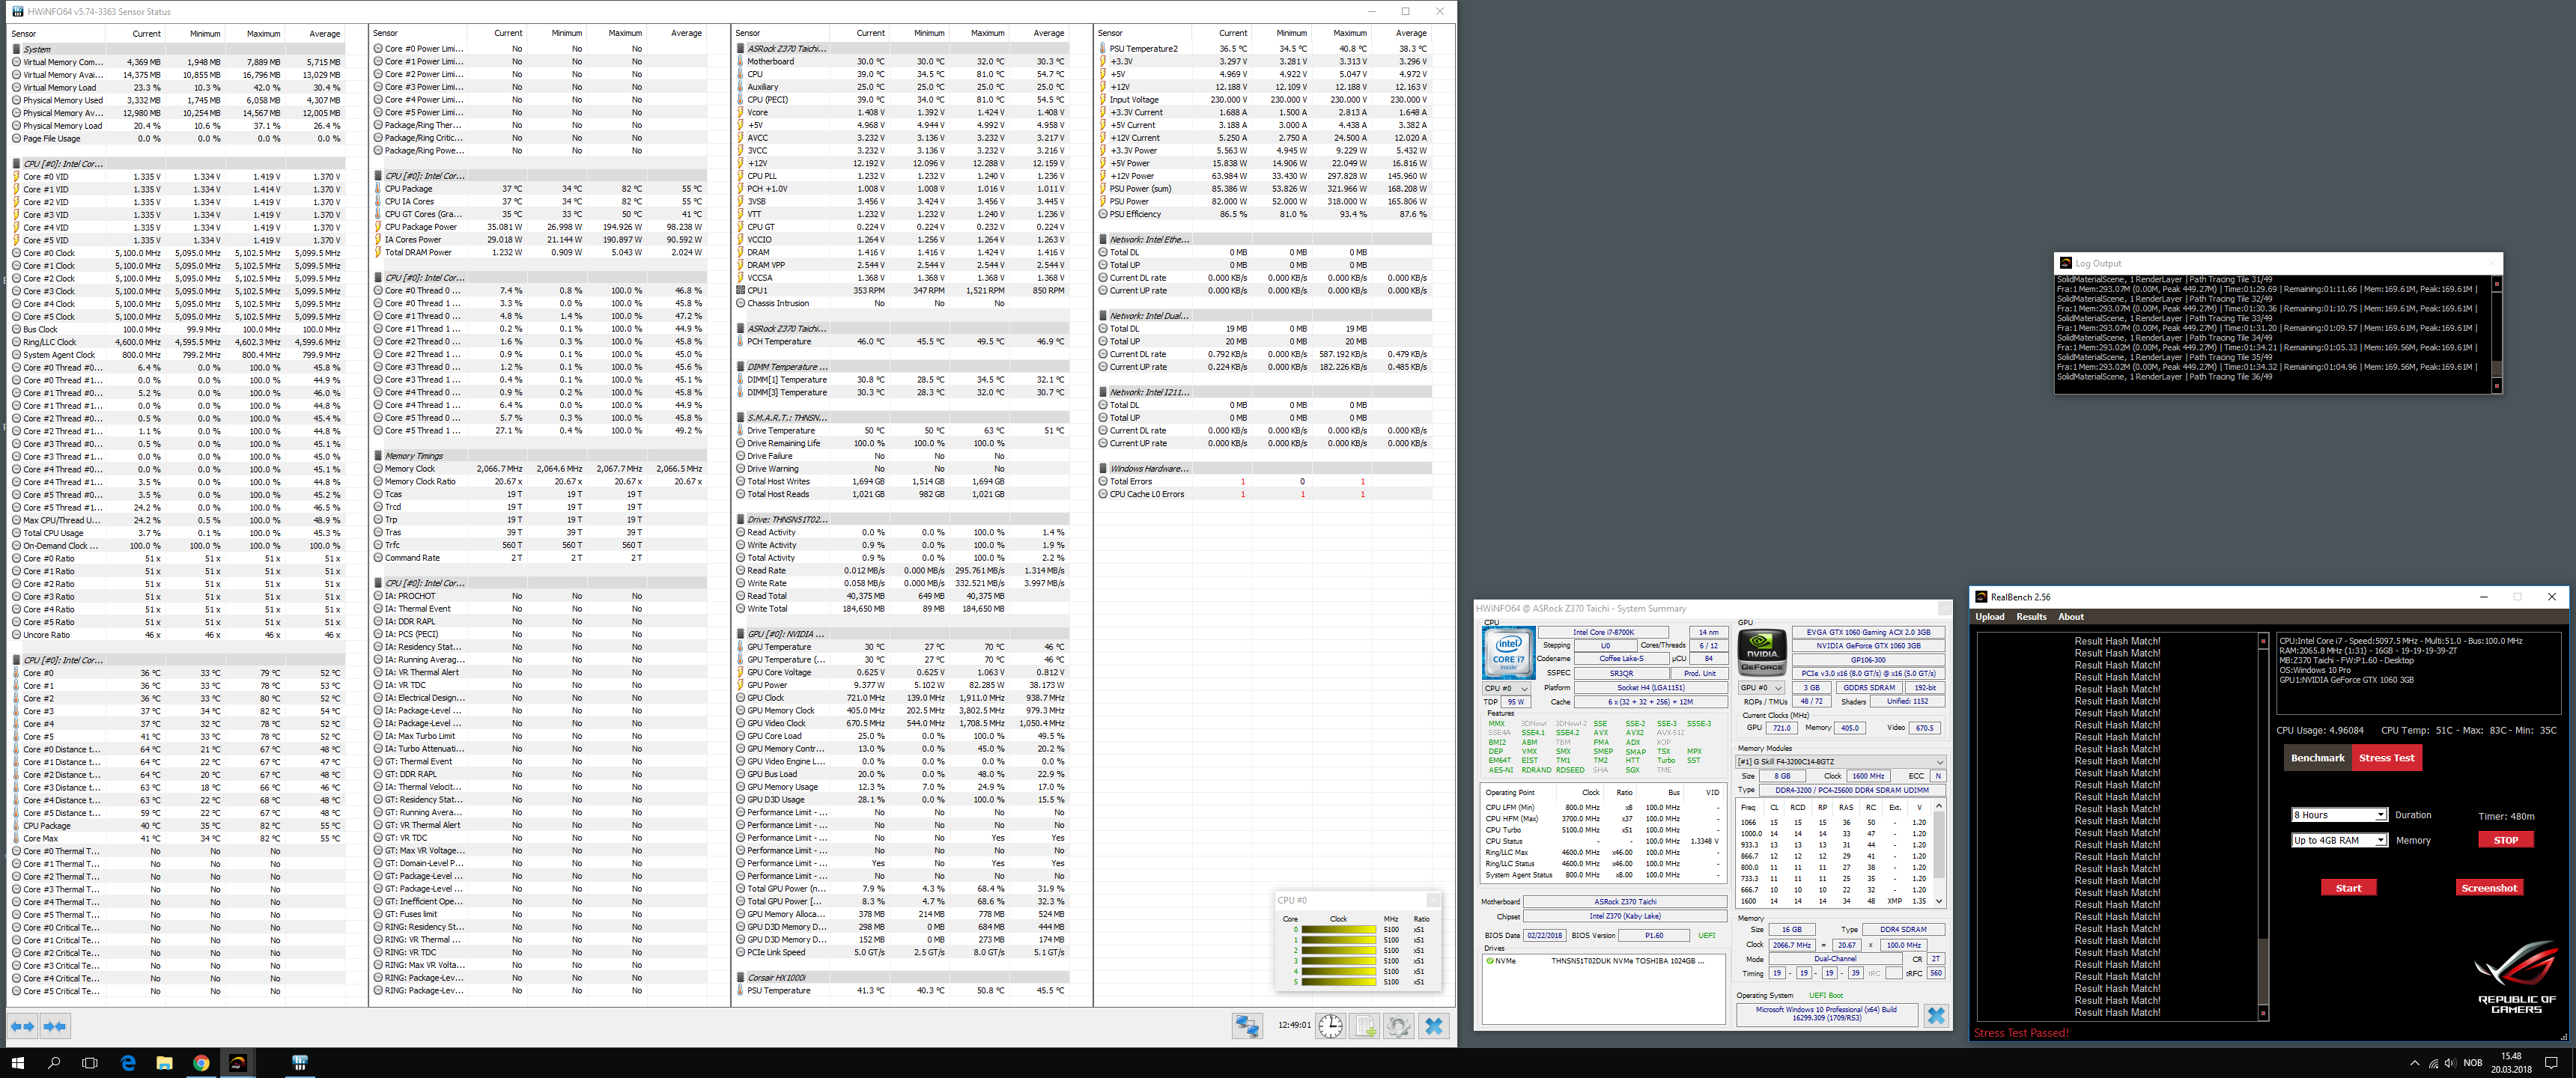
Task: Click the Screenshot button in RealBench
Action: [2489, 888]
